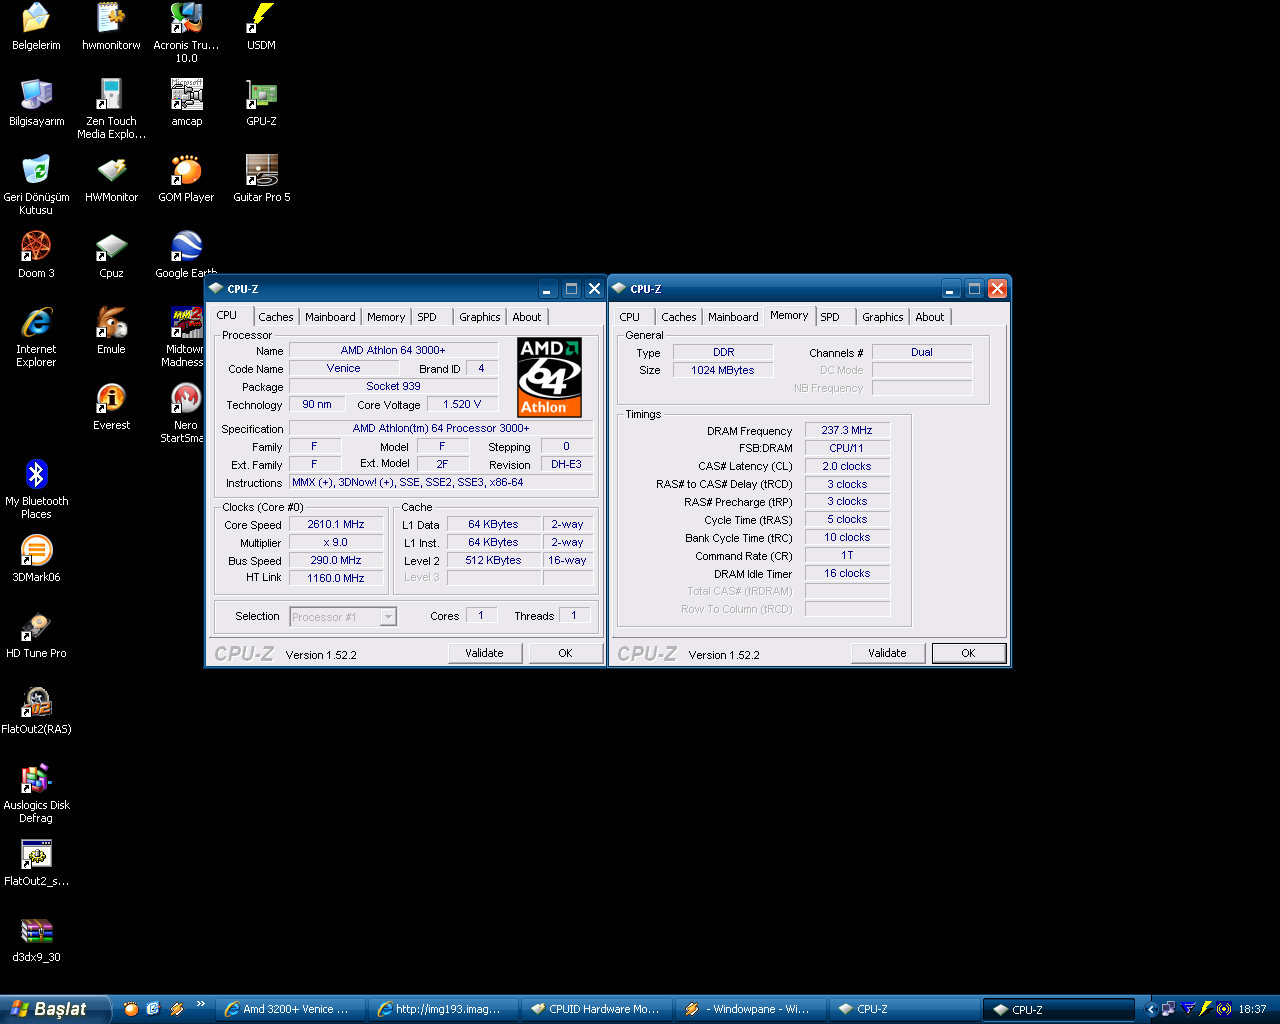Click Validate in left CPU-Z window
Image resolution: width=1280 pixels, height=1024 pixels.
coord(484,653)
